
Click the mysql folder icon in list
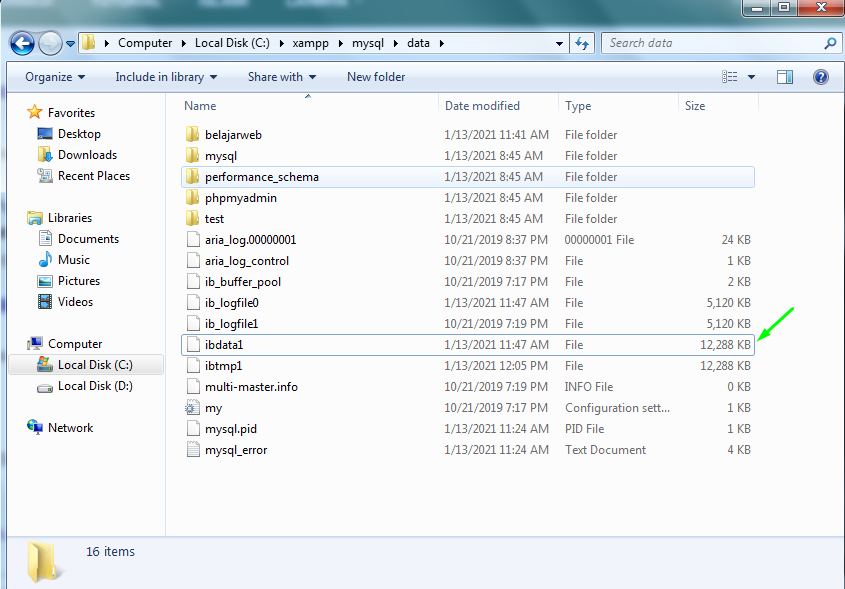point(192,155)
